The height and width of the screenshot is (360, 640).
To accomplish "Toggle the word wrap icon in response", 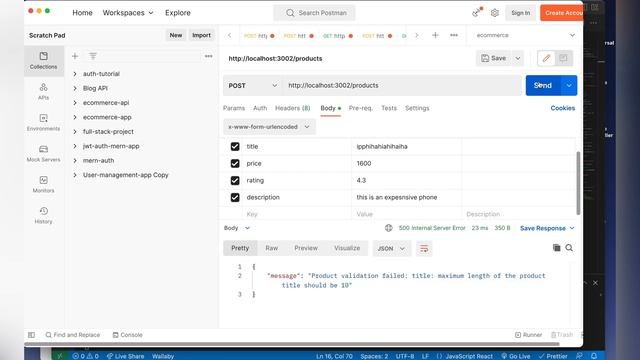I will 424,248.
